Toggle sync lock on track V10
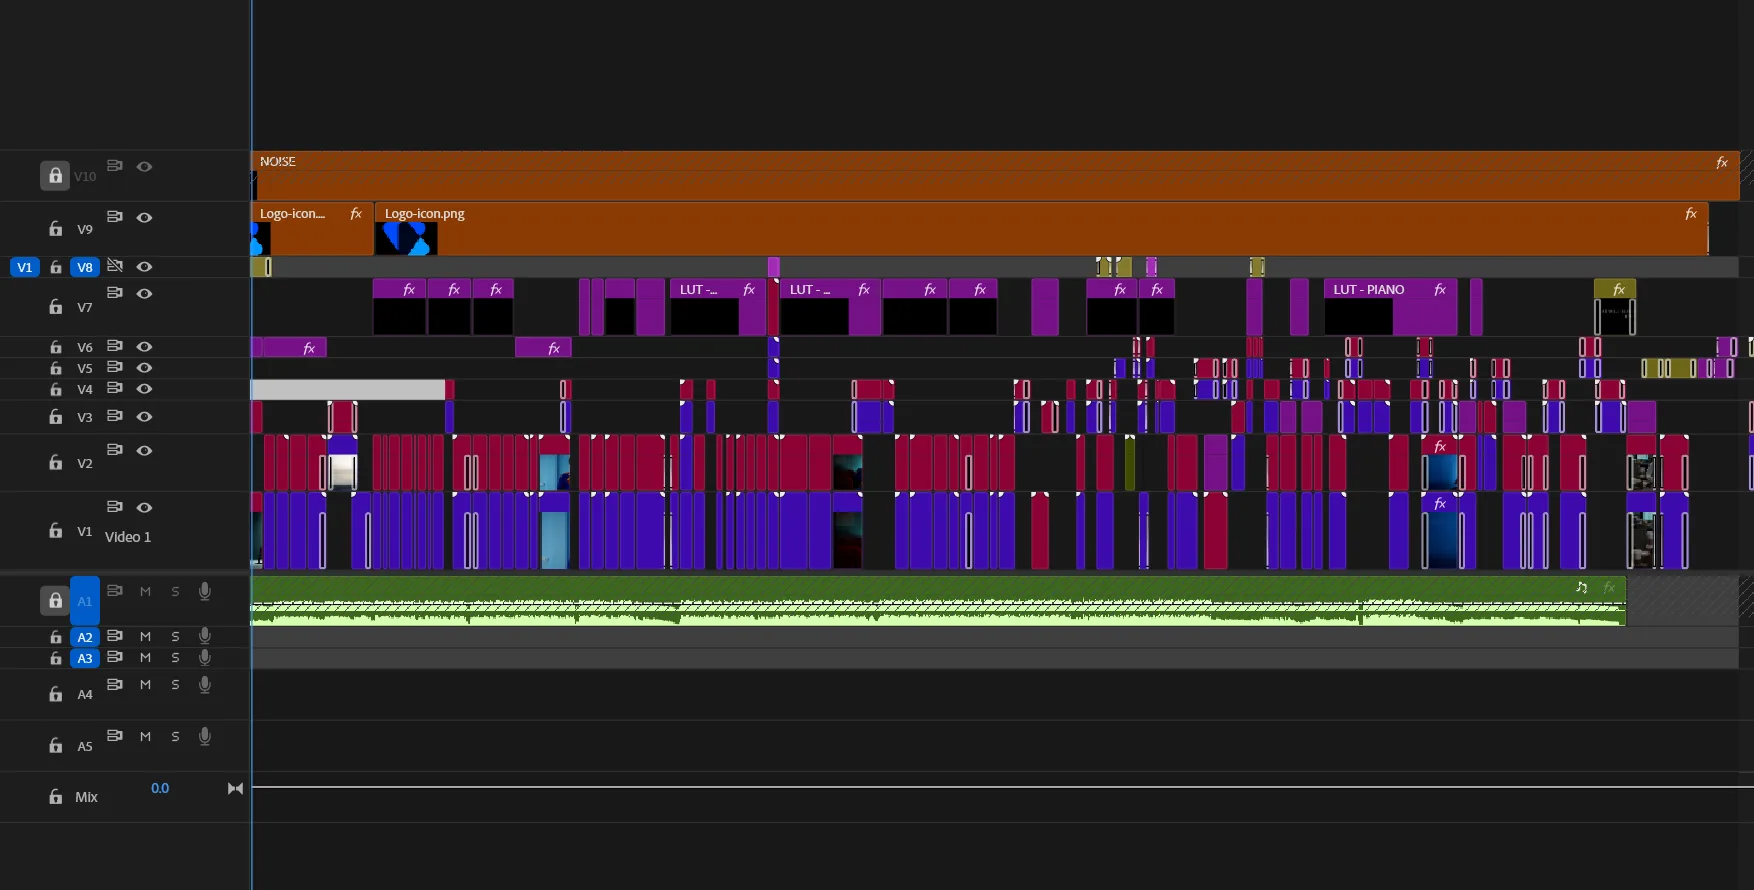1754x890 pixels. [x=115, y=166]
